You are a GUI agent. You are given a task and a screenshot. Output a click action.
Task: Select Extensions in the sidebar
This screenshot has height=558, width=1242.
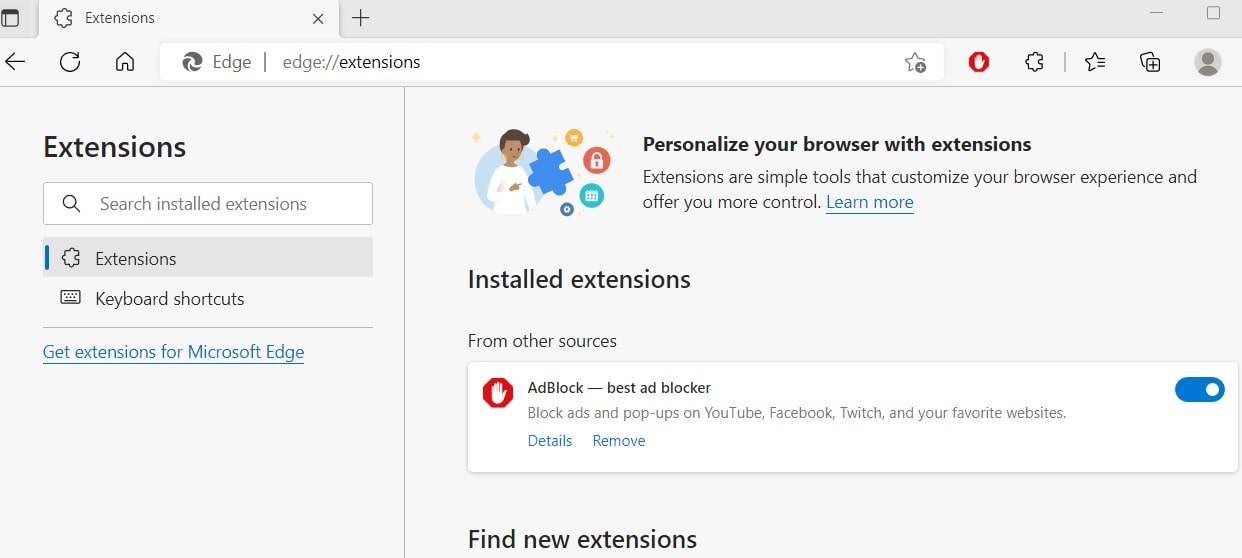point(135,258)
